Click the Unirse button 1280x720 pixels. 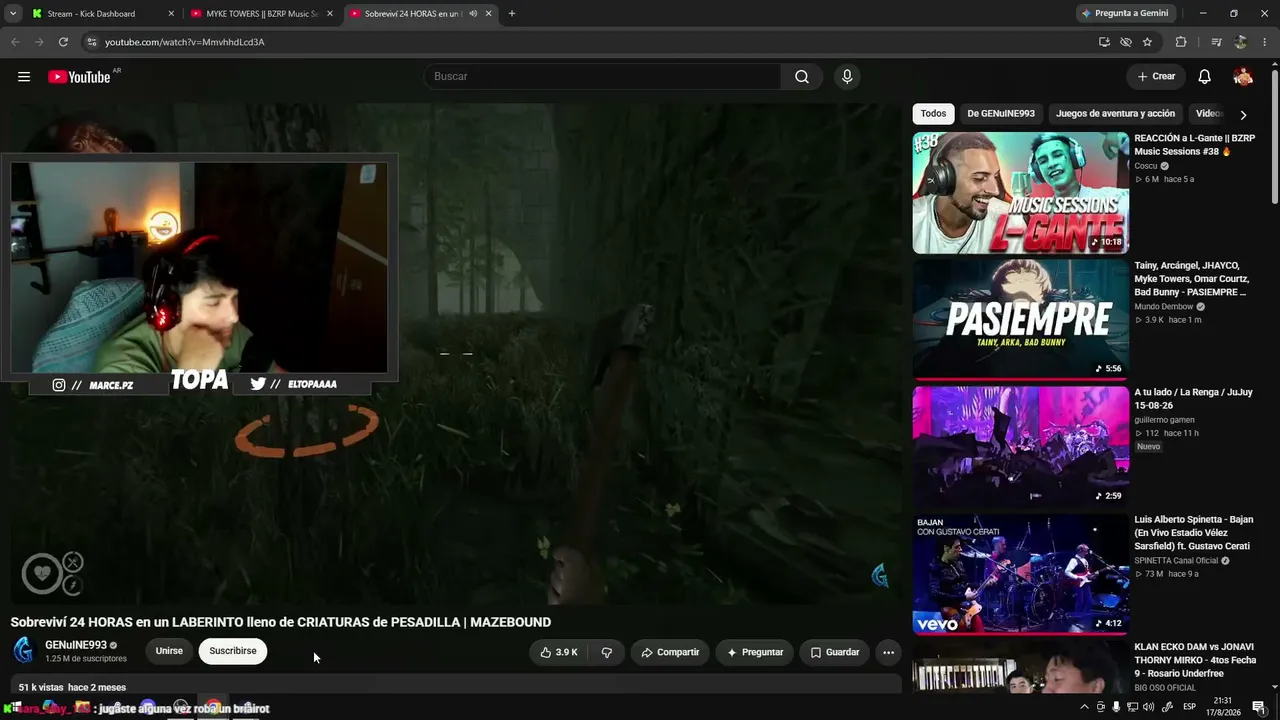point(169,651)
